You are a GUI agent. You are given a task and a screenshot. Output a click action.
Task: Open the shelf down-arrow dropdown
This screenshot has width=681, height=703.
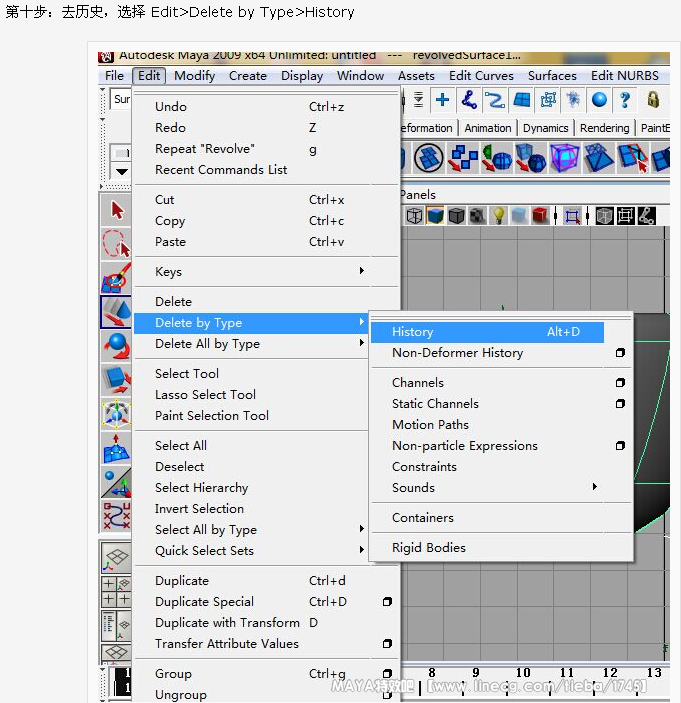121,171
